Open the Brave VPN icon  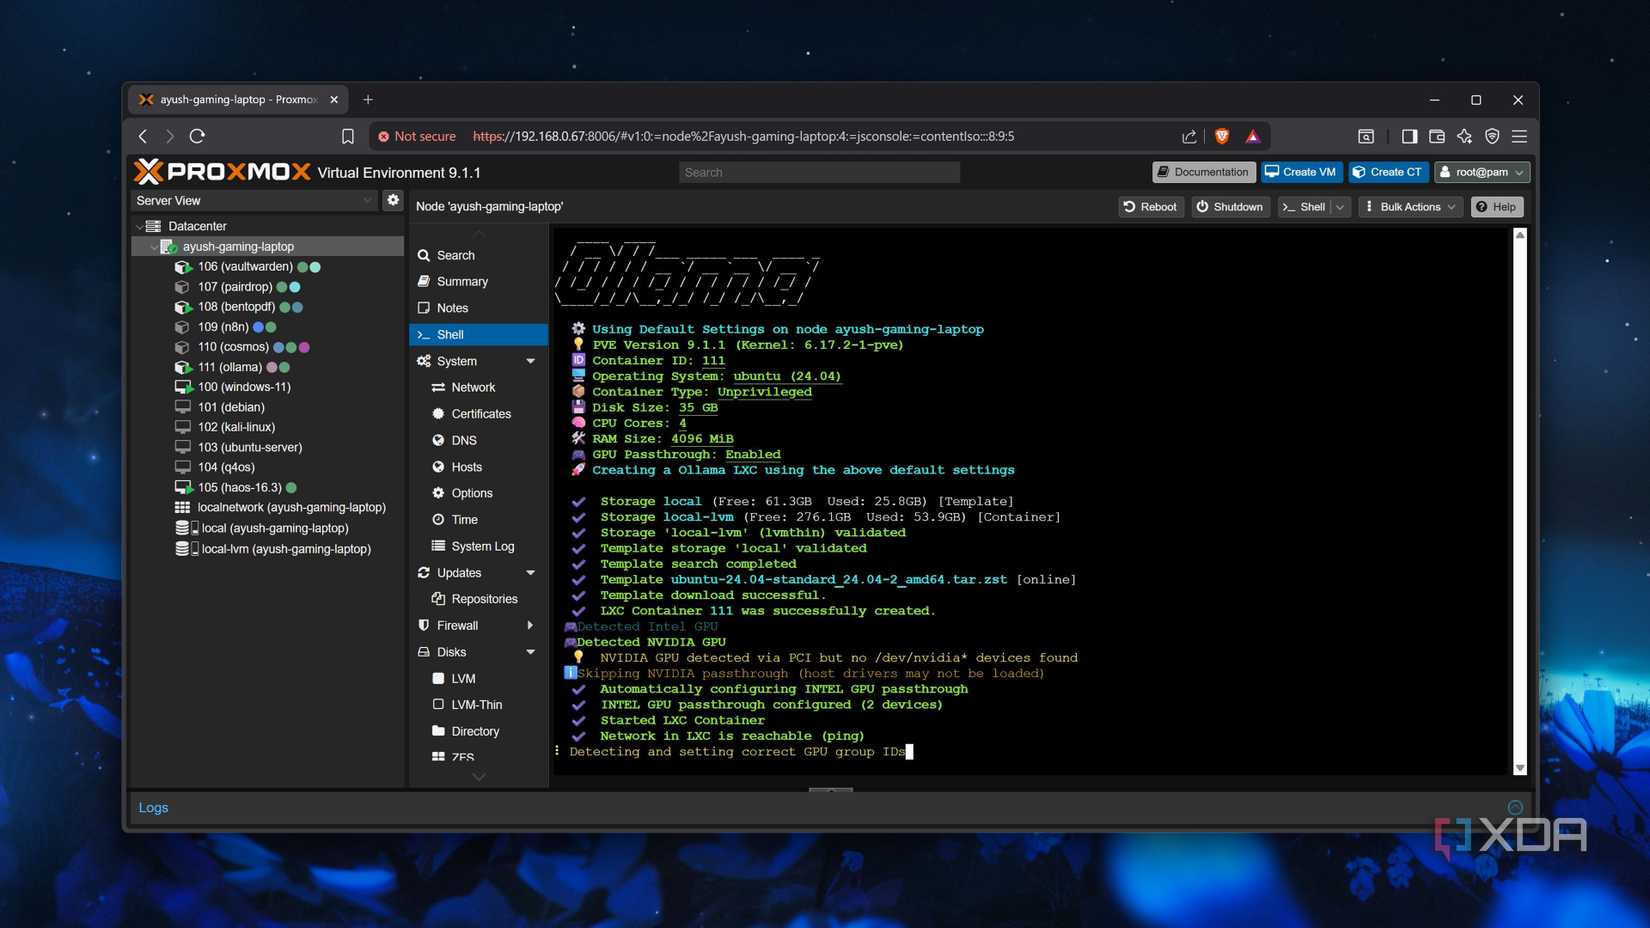1492,136
